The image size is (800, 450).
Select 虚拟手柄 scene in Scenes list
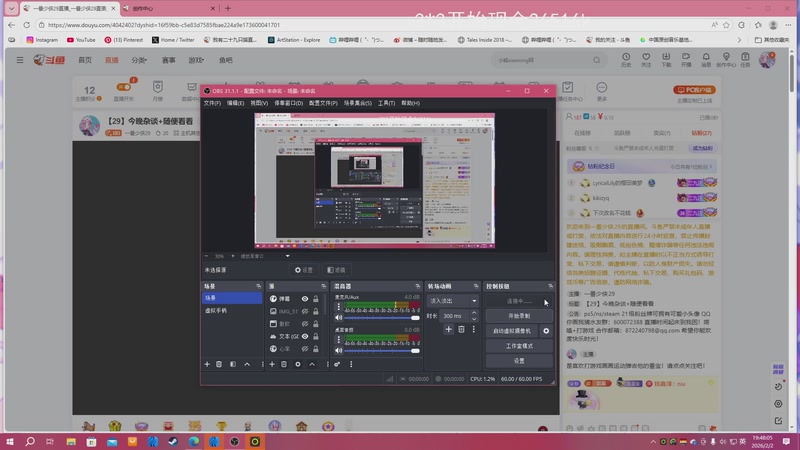[232, 310]
